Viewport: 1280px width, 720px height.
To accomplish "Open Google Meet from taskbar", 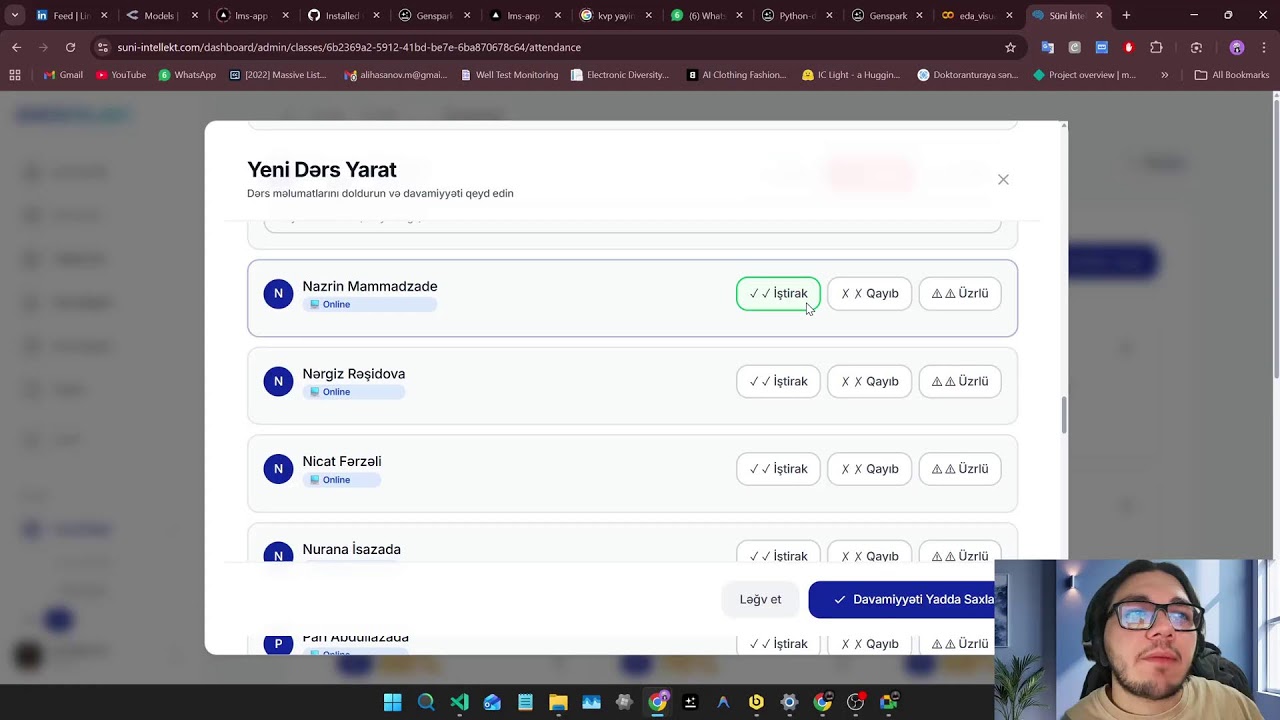I will (888, 702).
